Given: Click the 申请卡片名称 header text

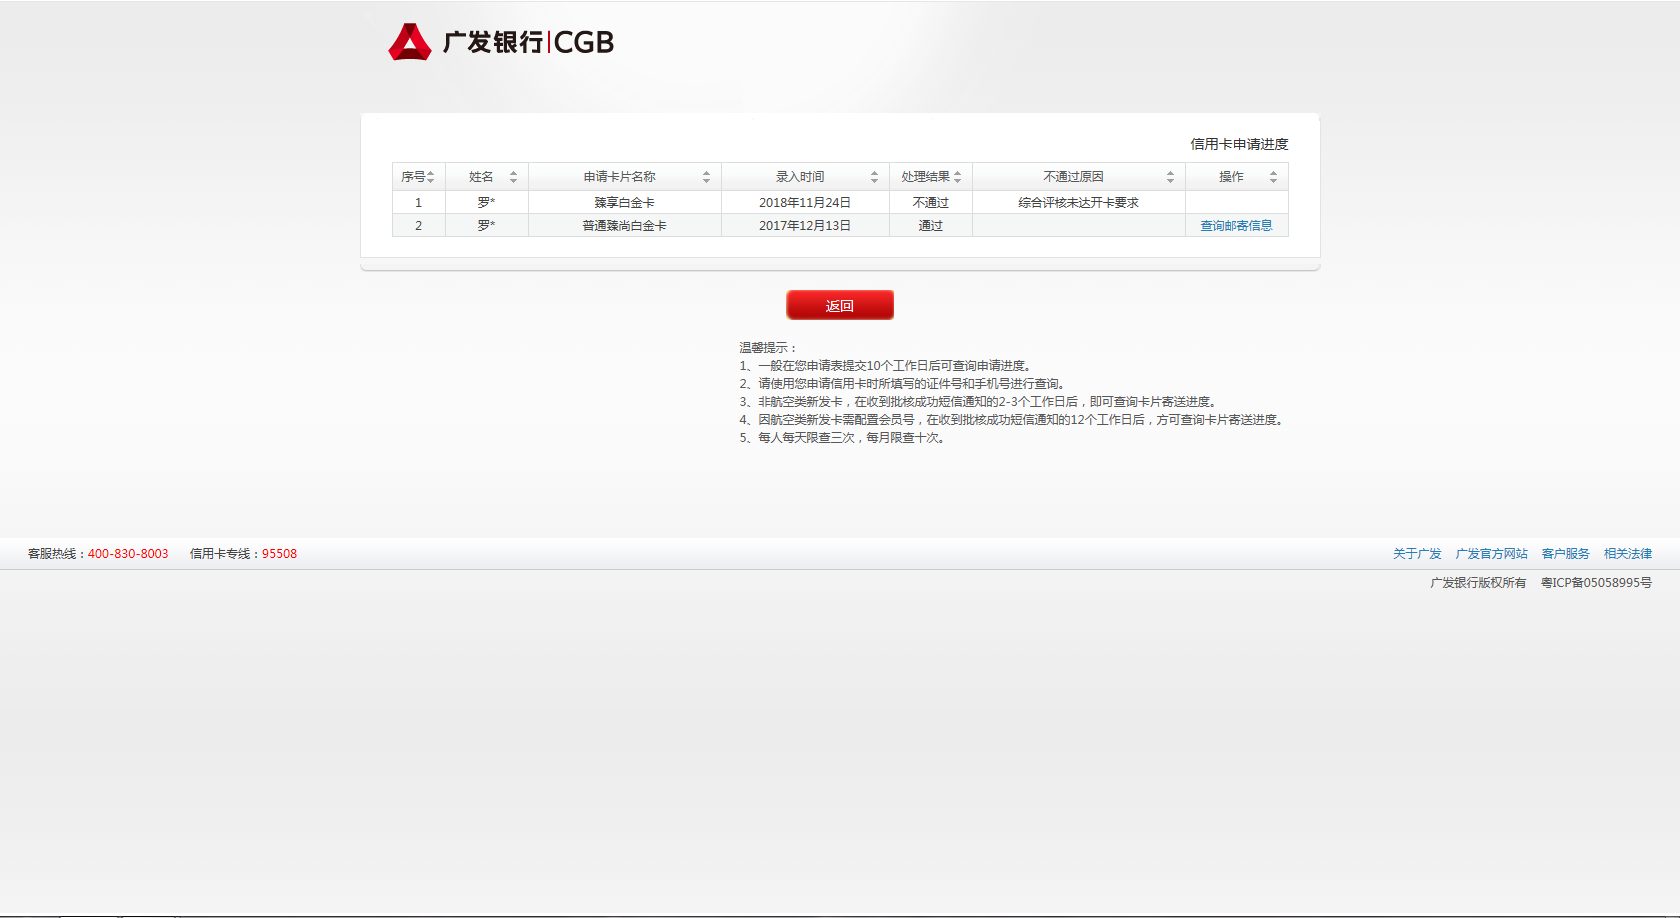Looking at the screenshot, I should coord(620,177).
